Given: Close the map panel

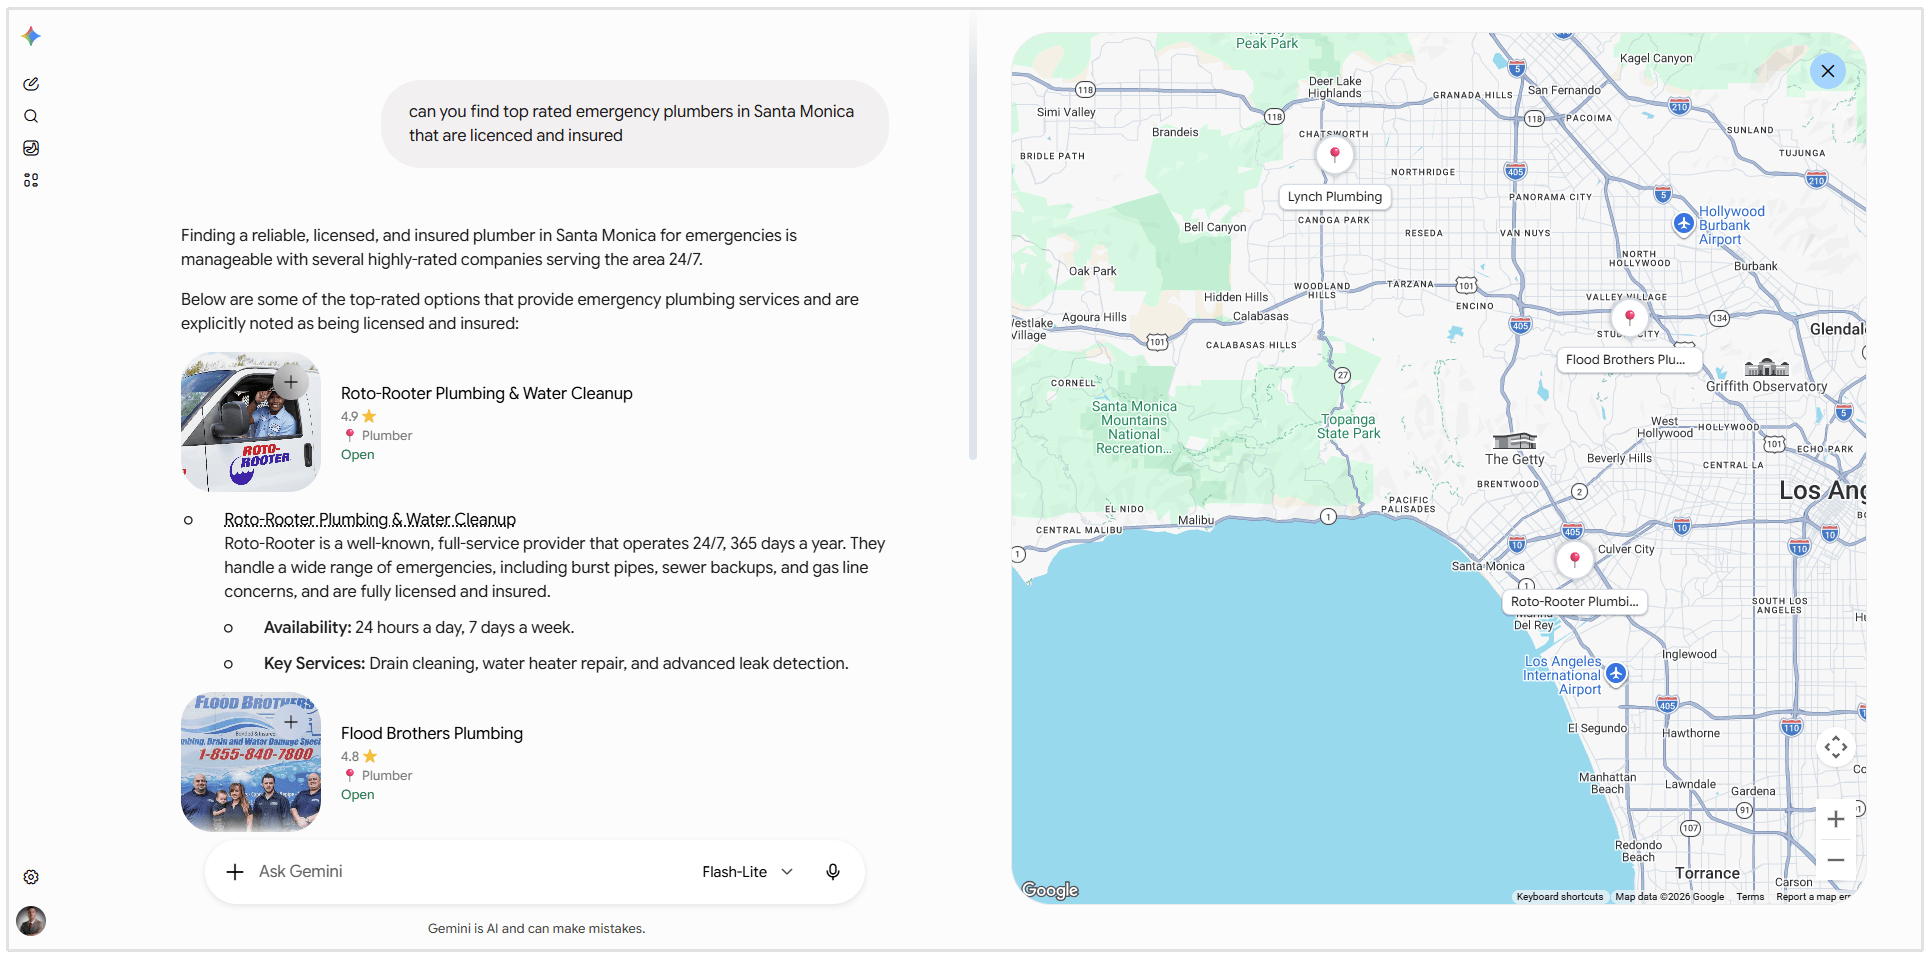Looking at the screenshot, I should coord(1828,71).
